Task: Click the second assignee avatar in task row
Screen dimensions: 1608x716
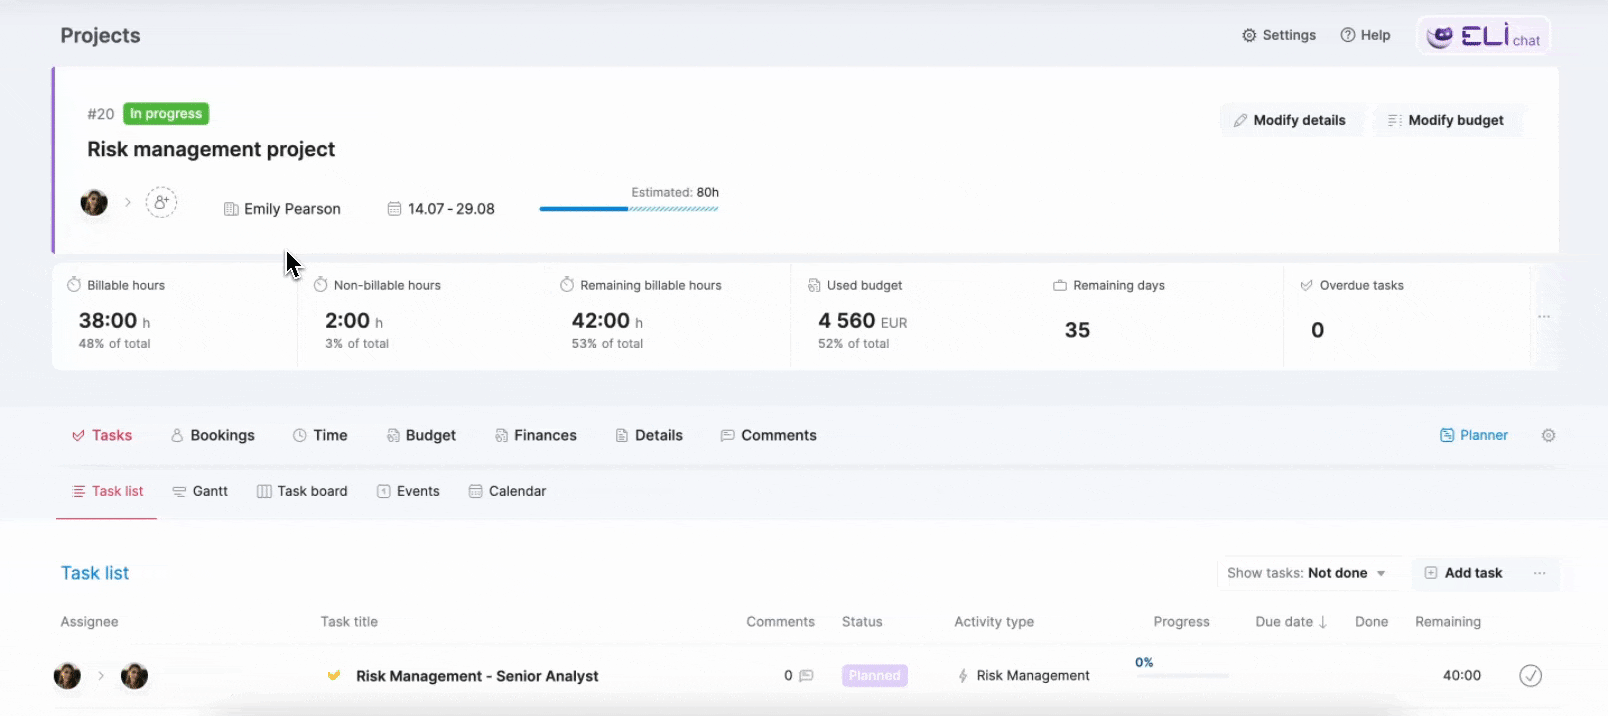Action: pyautogui.click(x=134, y=676)
